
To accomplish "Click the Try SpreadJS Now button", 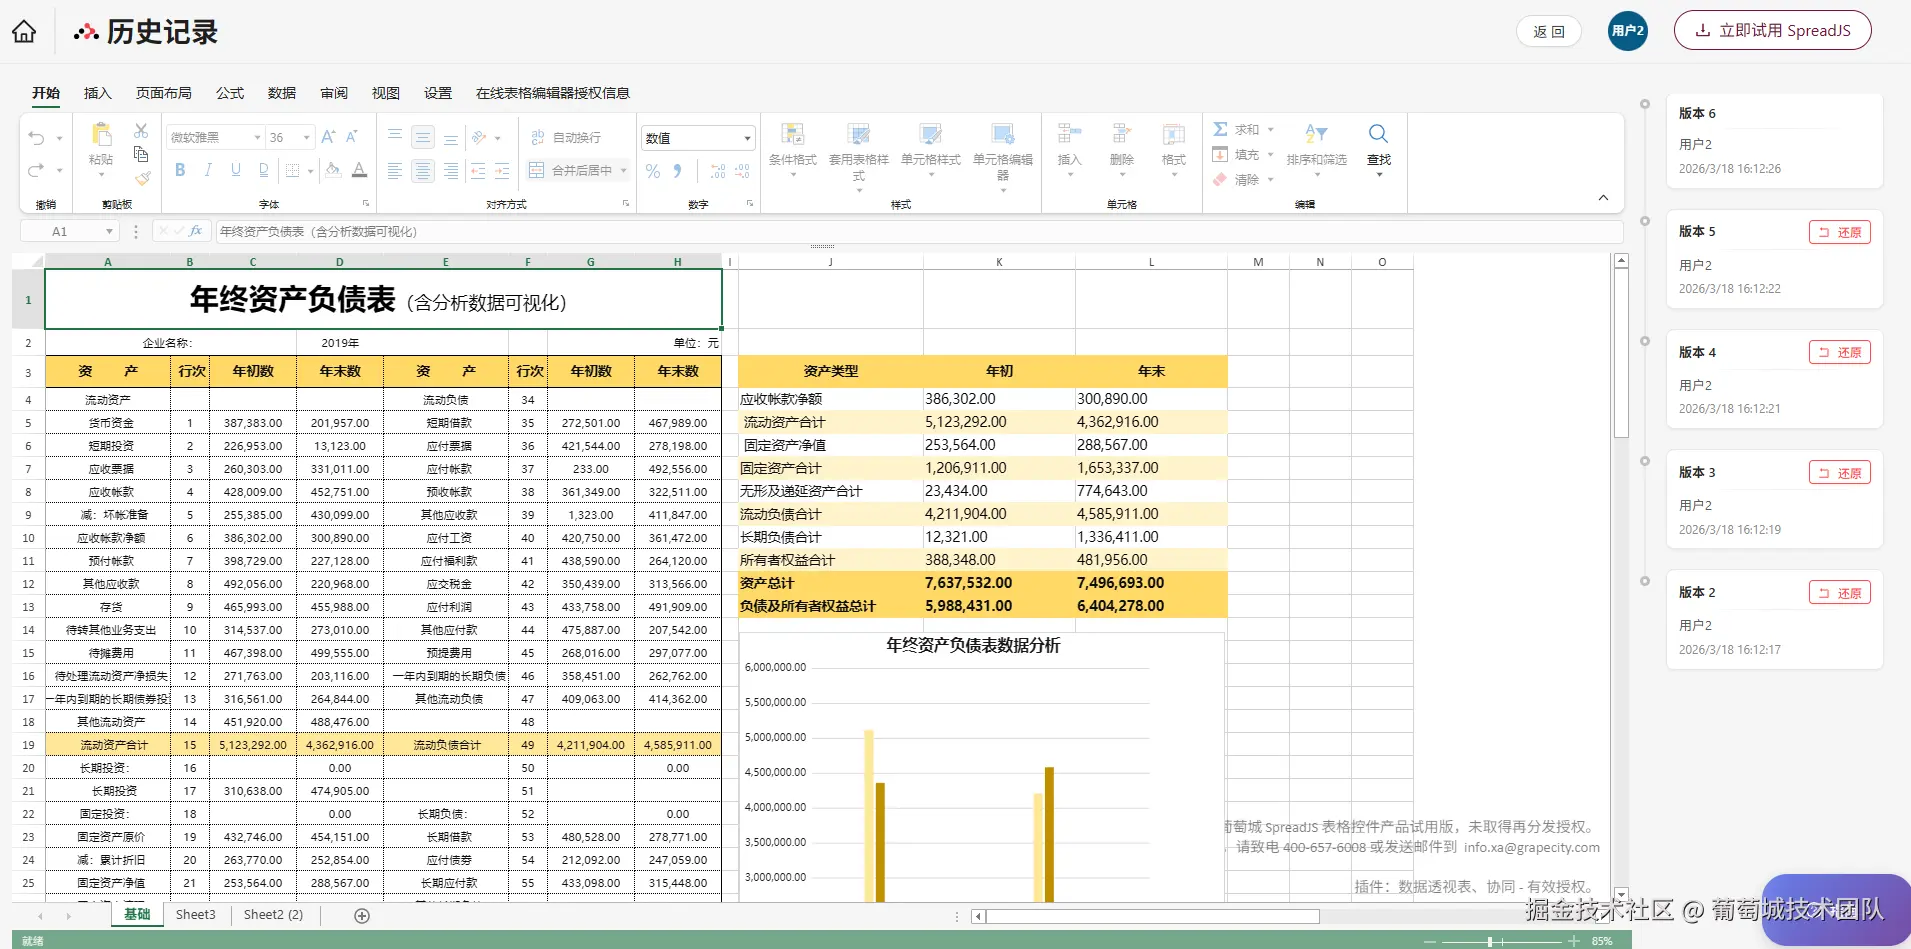I will (1773, 31).
